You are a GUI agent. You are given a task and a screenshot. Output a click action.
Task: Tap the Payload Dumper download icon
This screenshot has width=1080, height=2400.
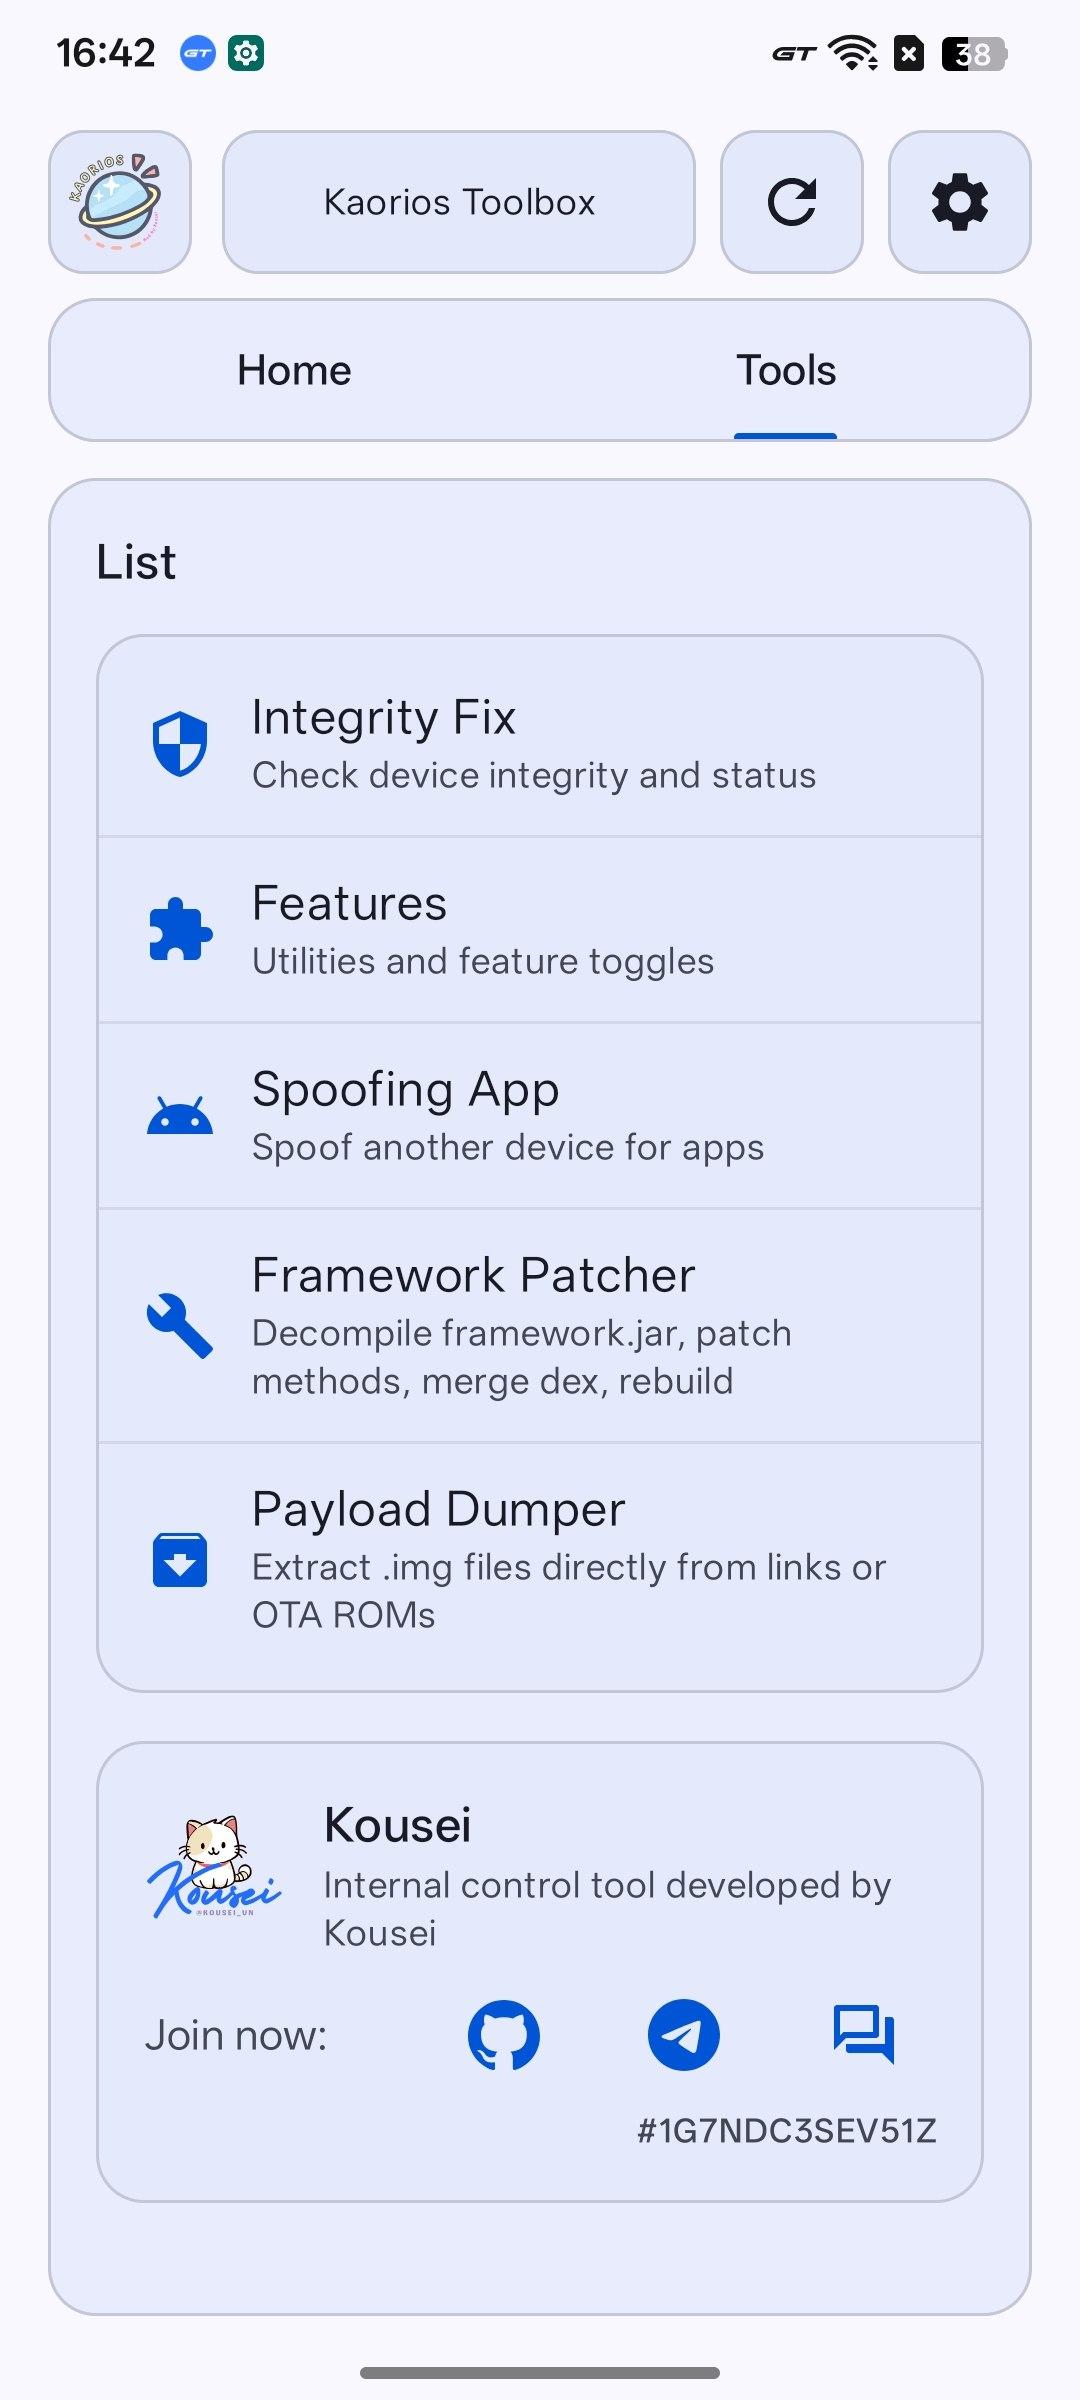180,1560
